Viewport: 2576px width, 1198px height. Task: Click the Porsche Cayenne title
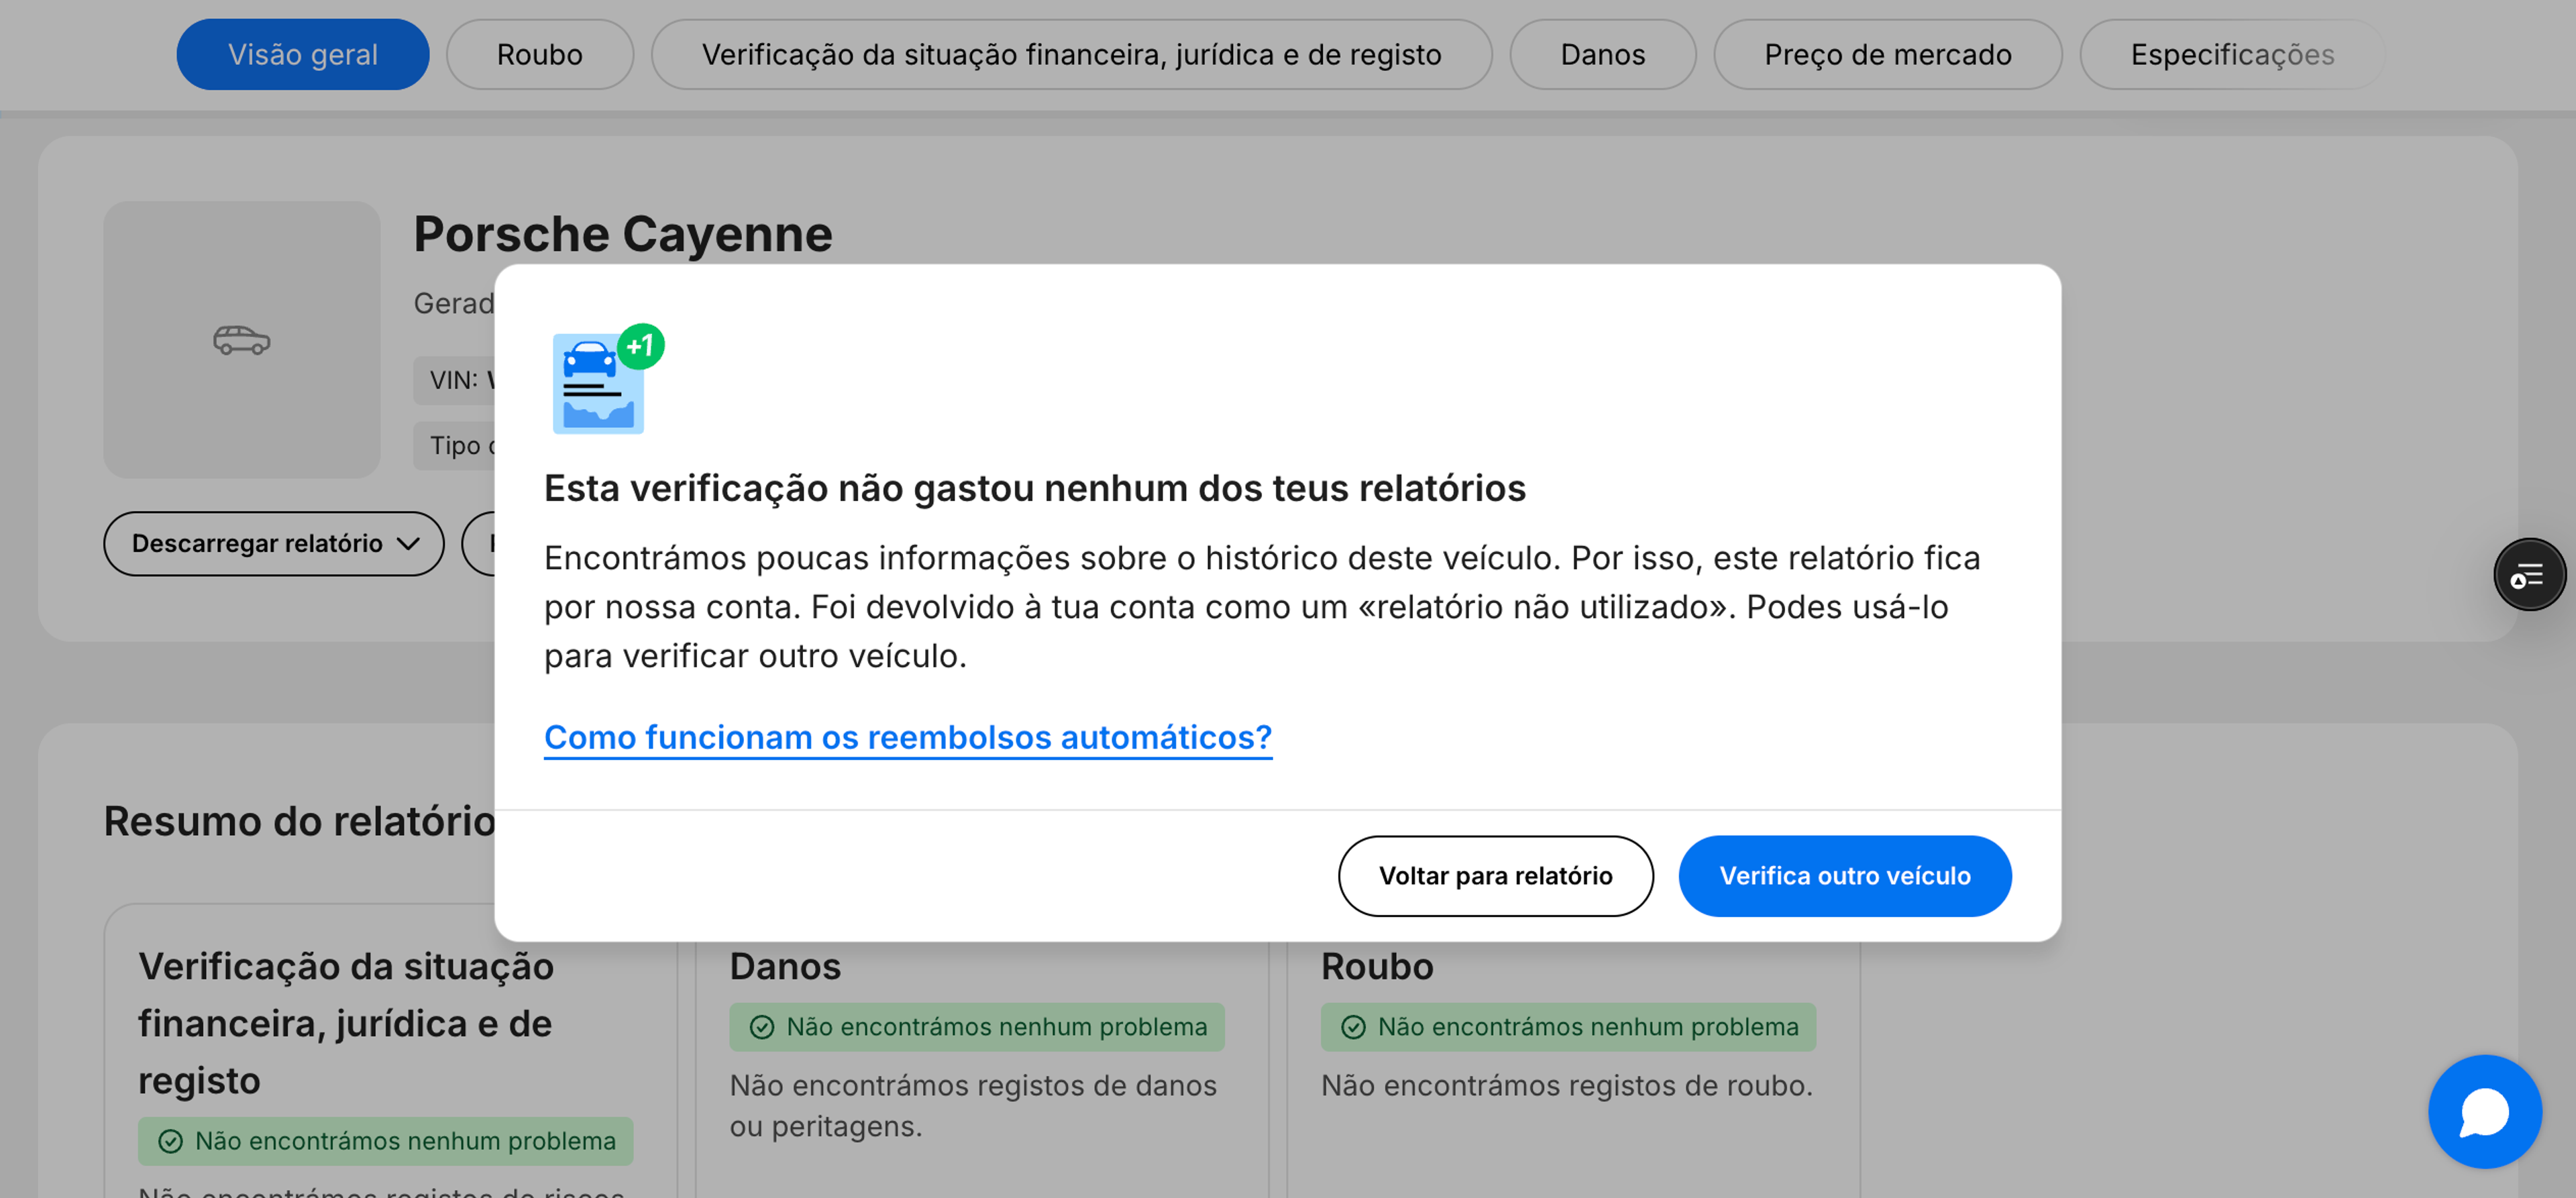coord(623,234)
